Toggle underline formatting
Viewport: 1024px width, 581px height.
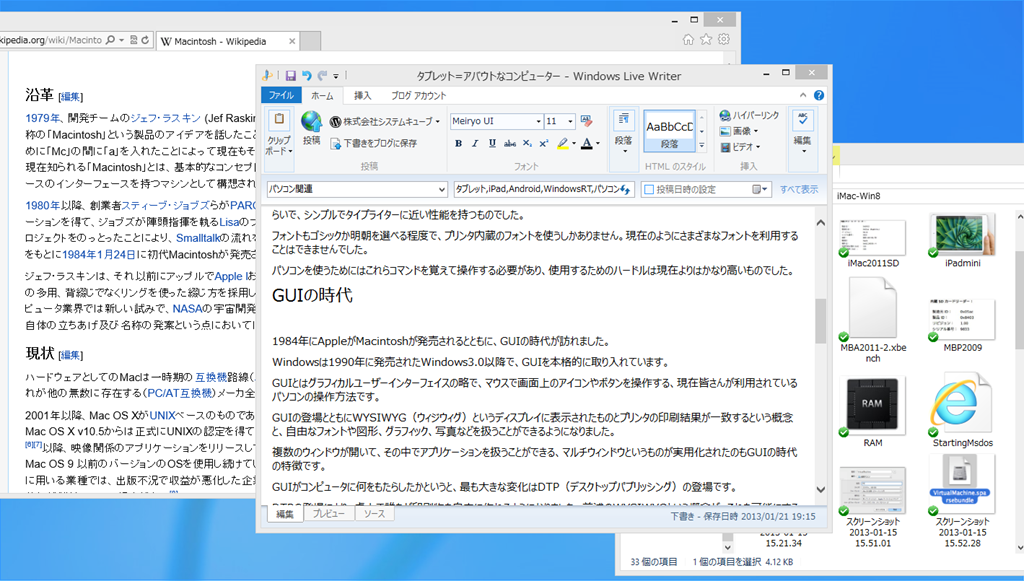pos(492,143)
